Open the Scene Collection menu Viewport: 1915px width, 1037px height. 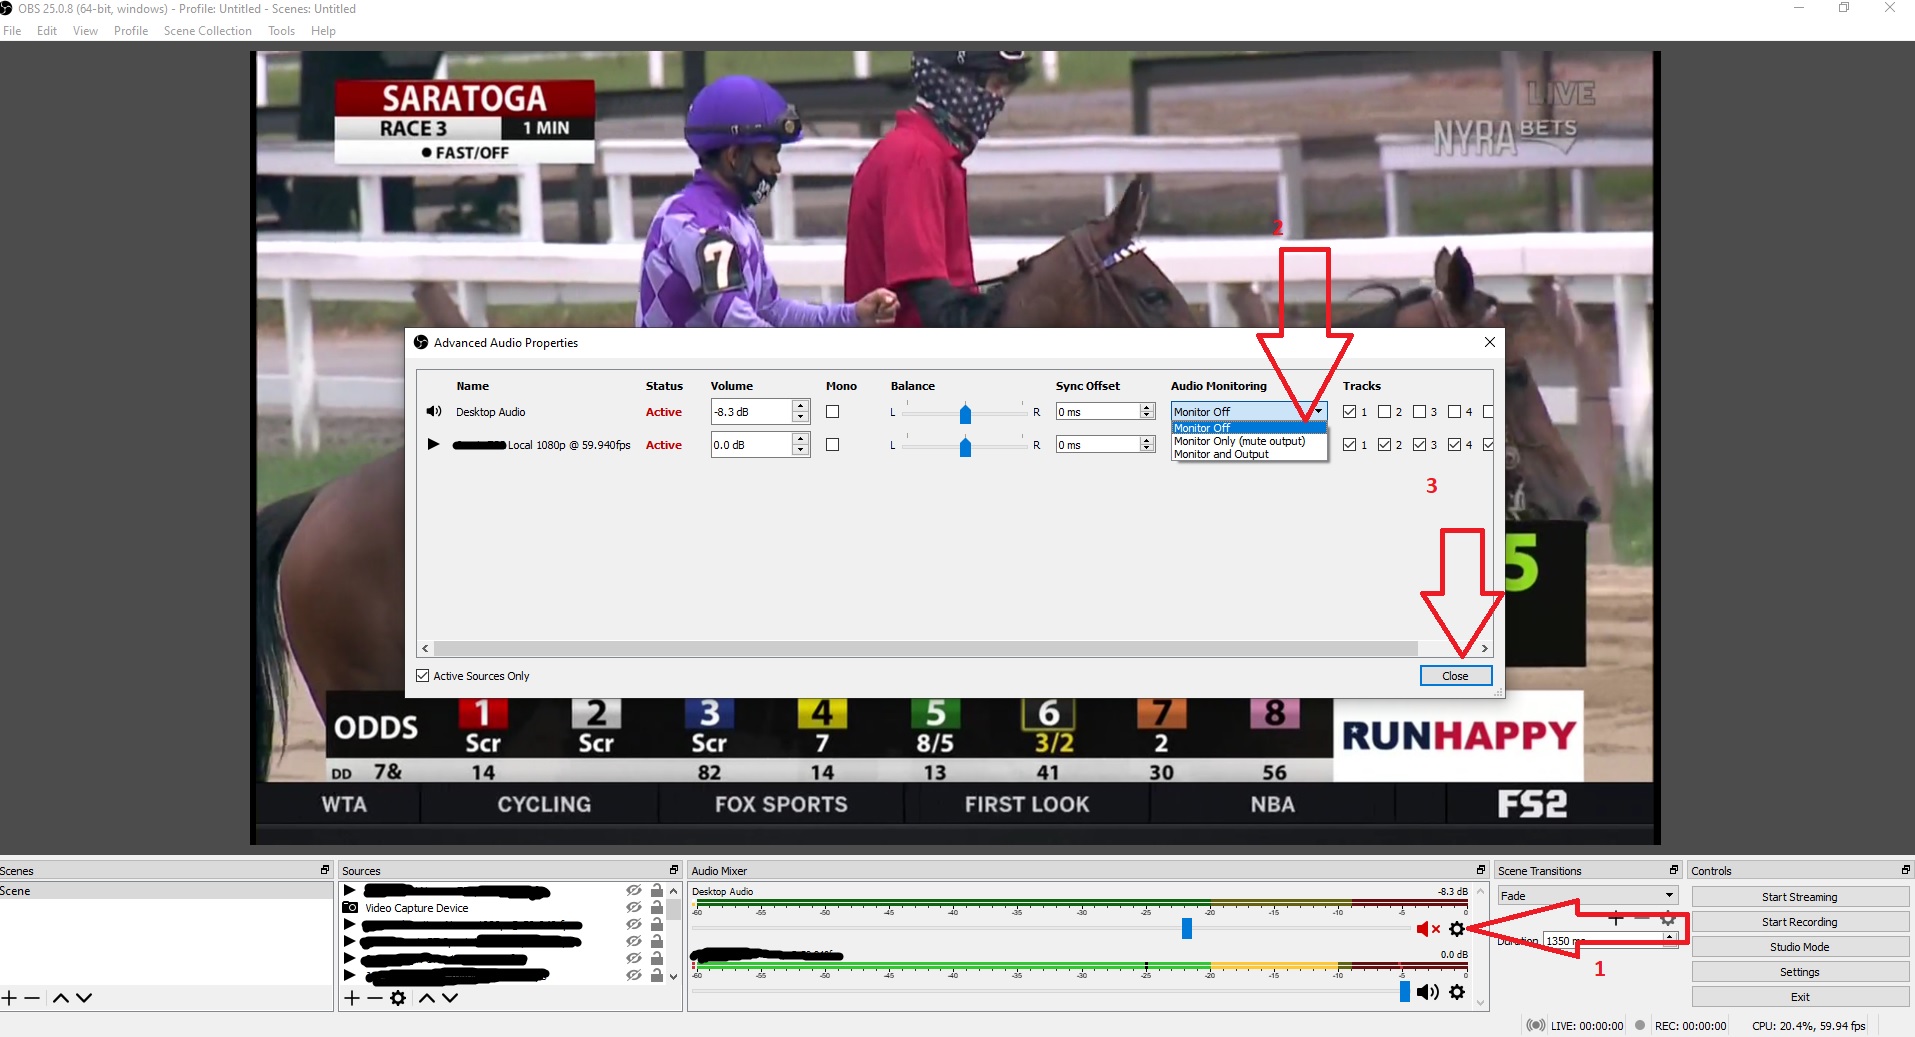(x=208, y=31)
